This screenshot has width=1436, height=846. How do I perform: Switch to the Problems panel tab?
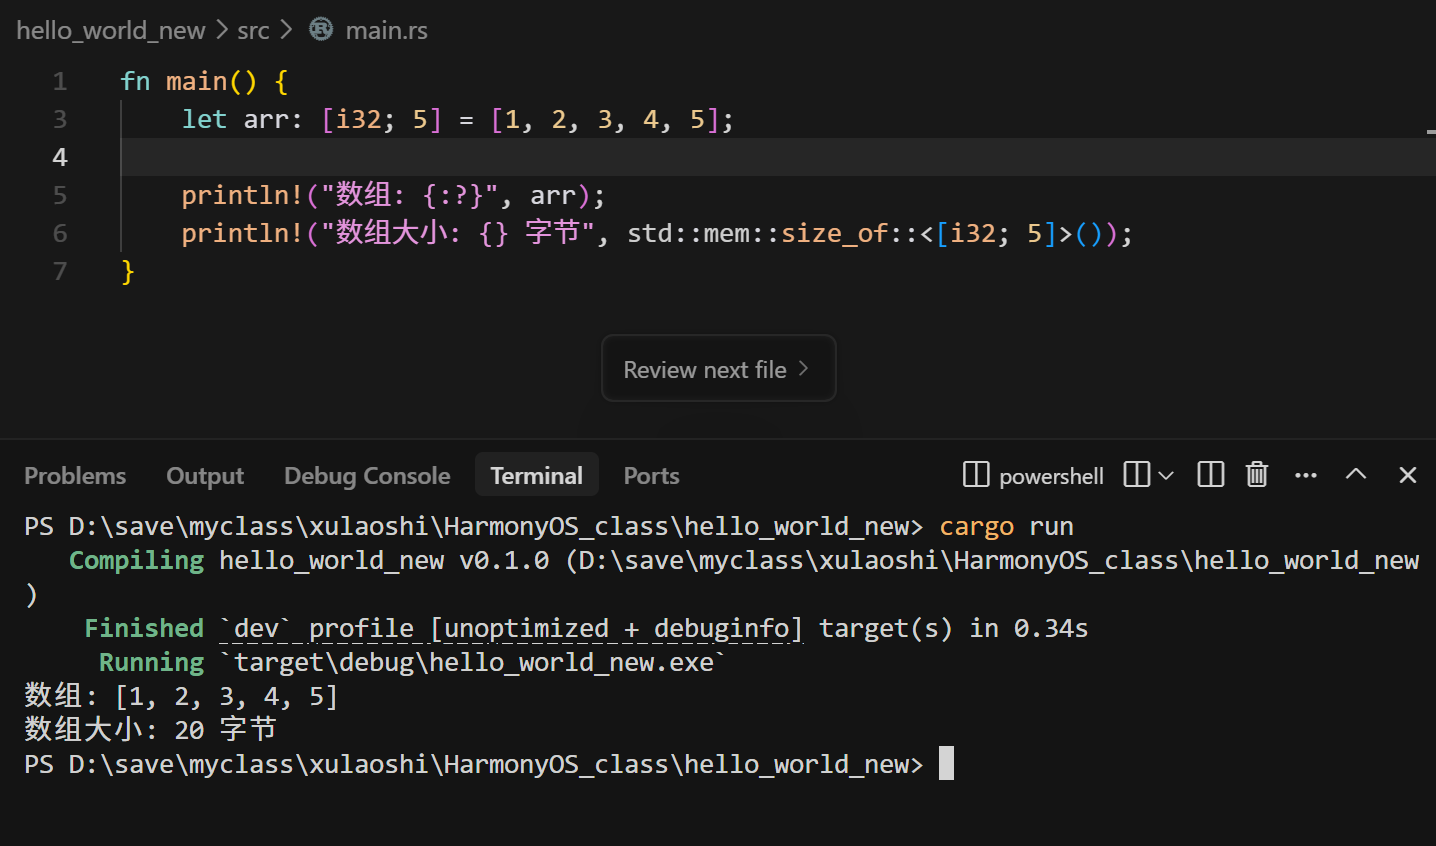click(x=75, y=476)
